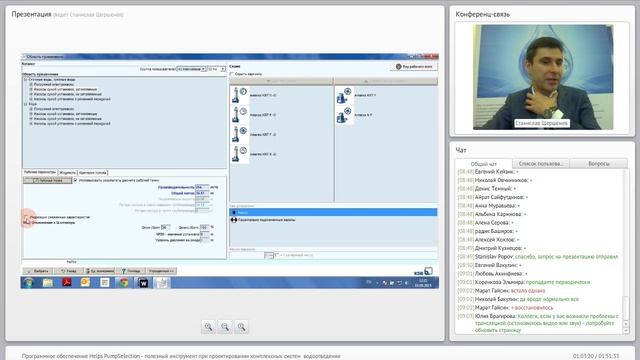
Task: Click the parallel-connected pumps icon in the list
Action: [x=234, y=220]
